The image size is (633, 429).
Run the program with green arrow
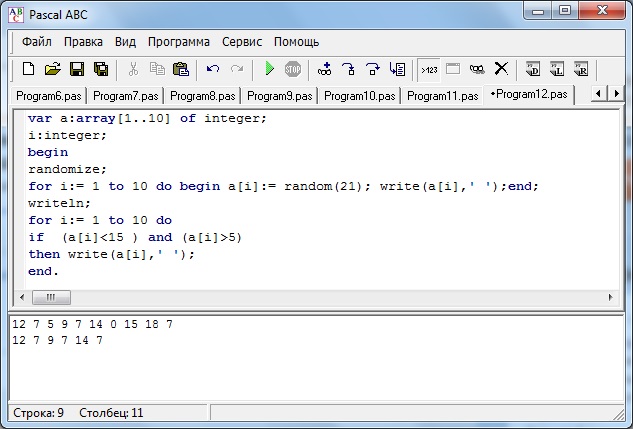[x=269, y=69]
